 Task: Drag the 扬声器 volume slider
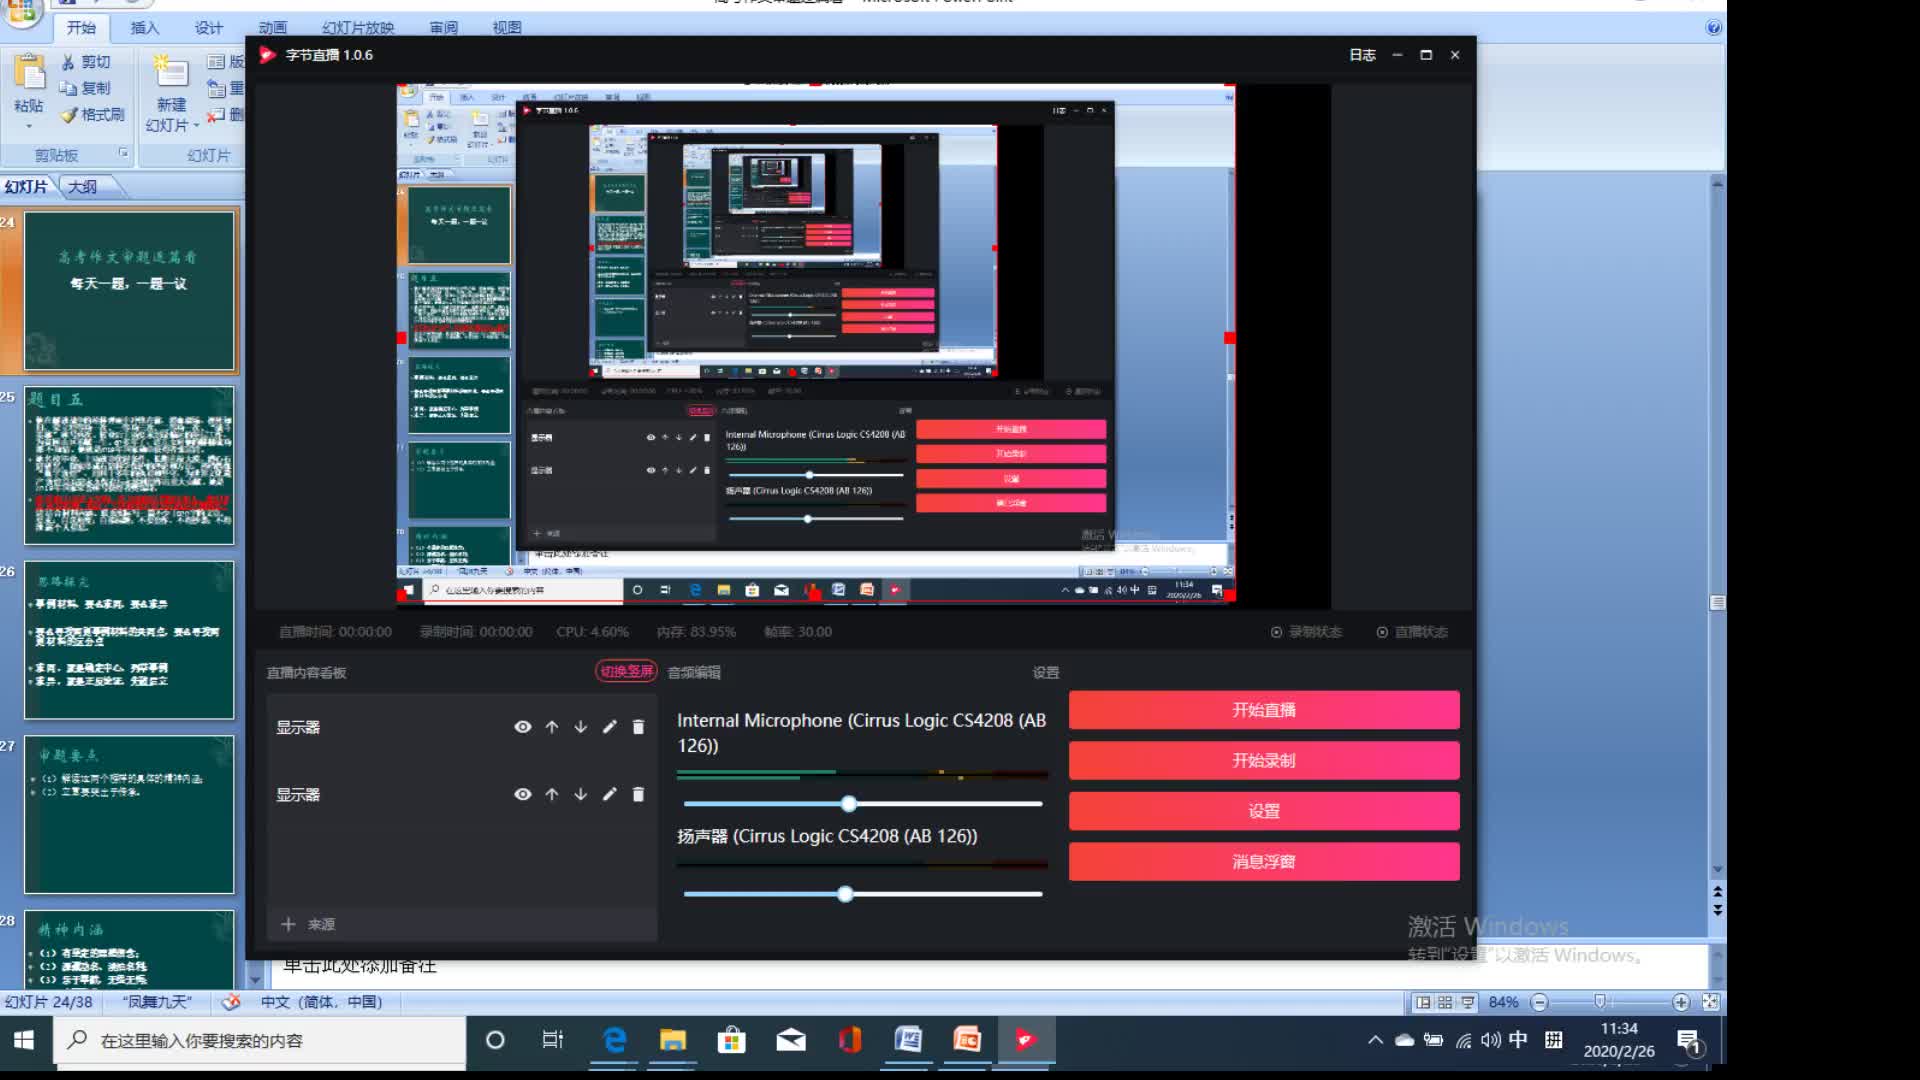844,894
